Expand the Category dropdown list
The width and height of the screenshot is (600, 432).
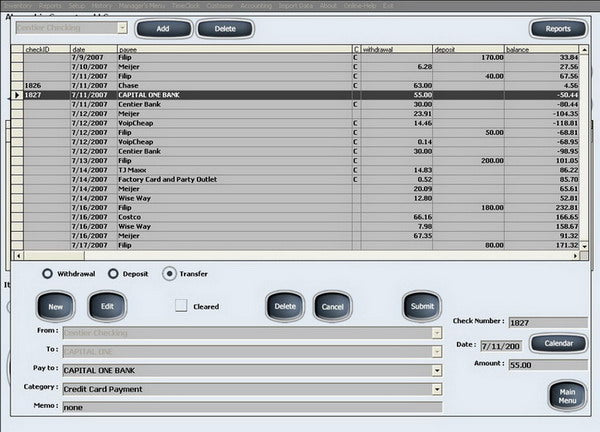(x=437, y=389)
